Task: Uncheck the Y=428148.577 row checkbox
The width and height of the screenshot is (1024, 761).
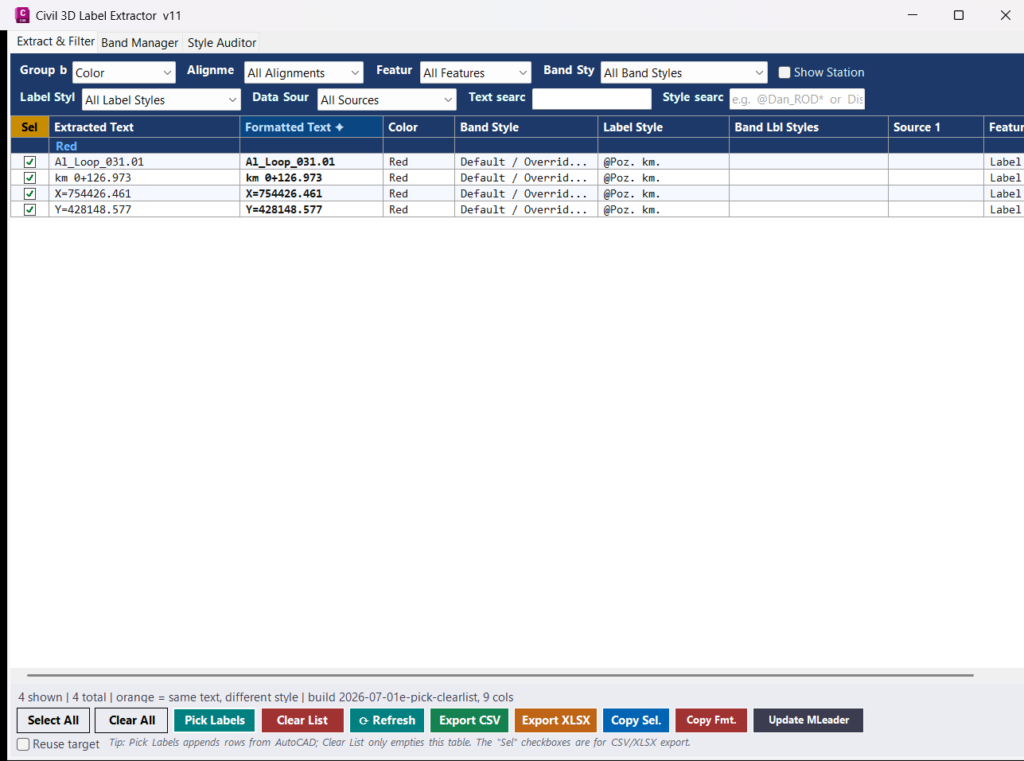Action: tap(29, 210)
